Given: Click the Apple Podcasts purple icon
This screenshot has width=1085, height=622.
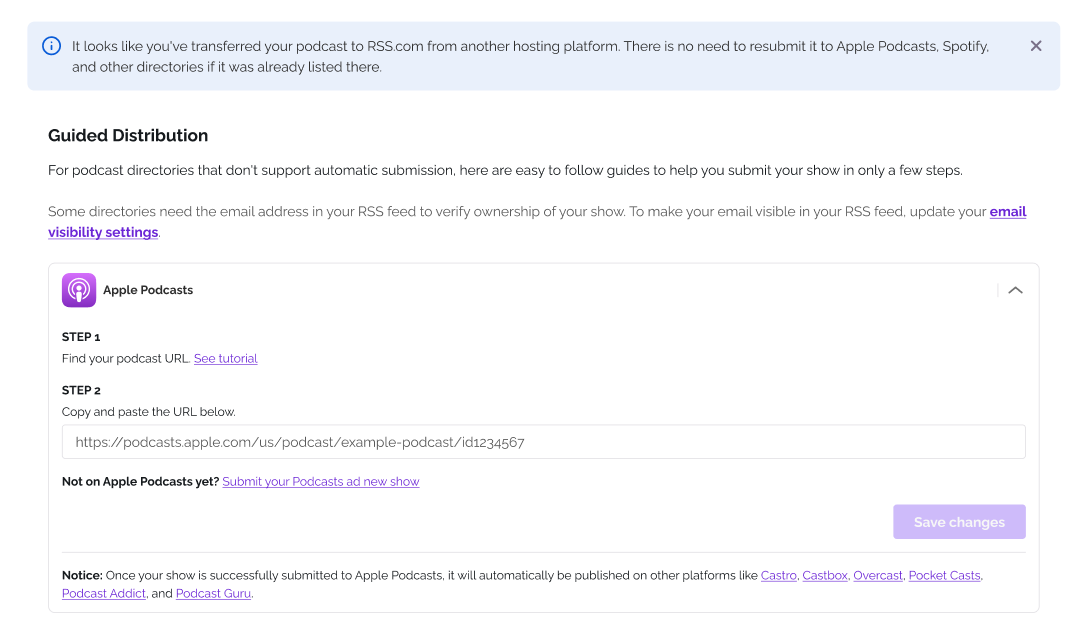Looking at the screenshot, I should click(x=79, y=290).
